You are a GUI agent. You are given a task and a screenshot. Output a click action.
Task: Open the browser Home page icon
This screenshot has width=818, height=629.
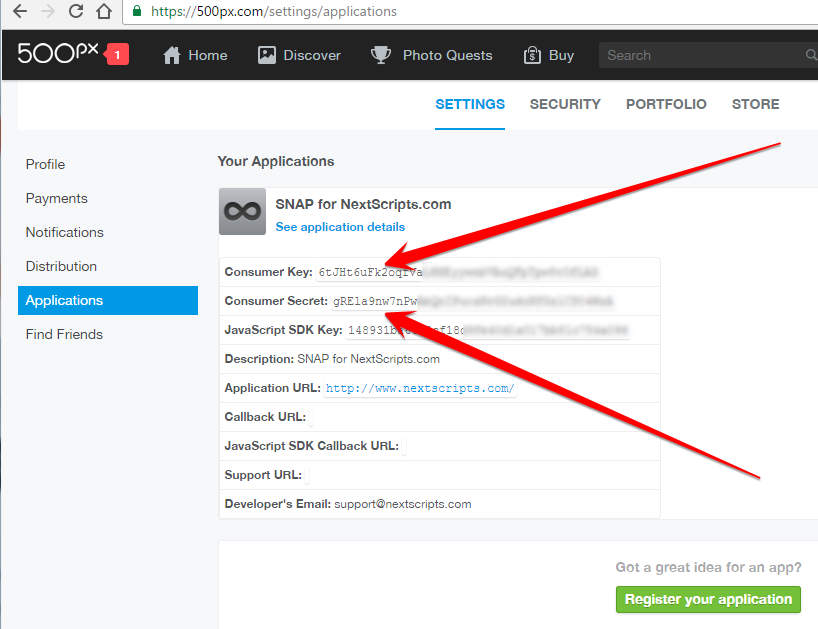104,11
